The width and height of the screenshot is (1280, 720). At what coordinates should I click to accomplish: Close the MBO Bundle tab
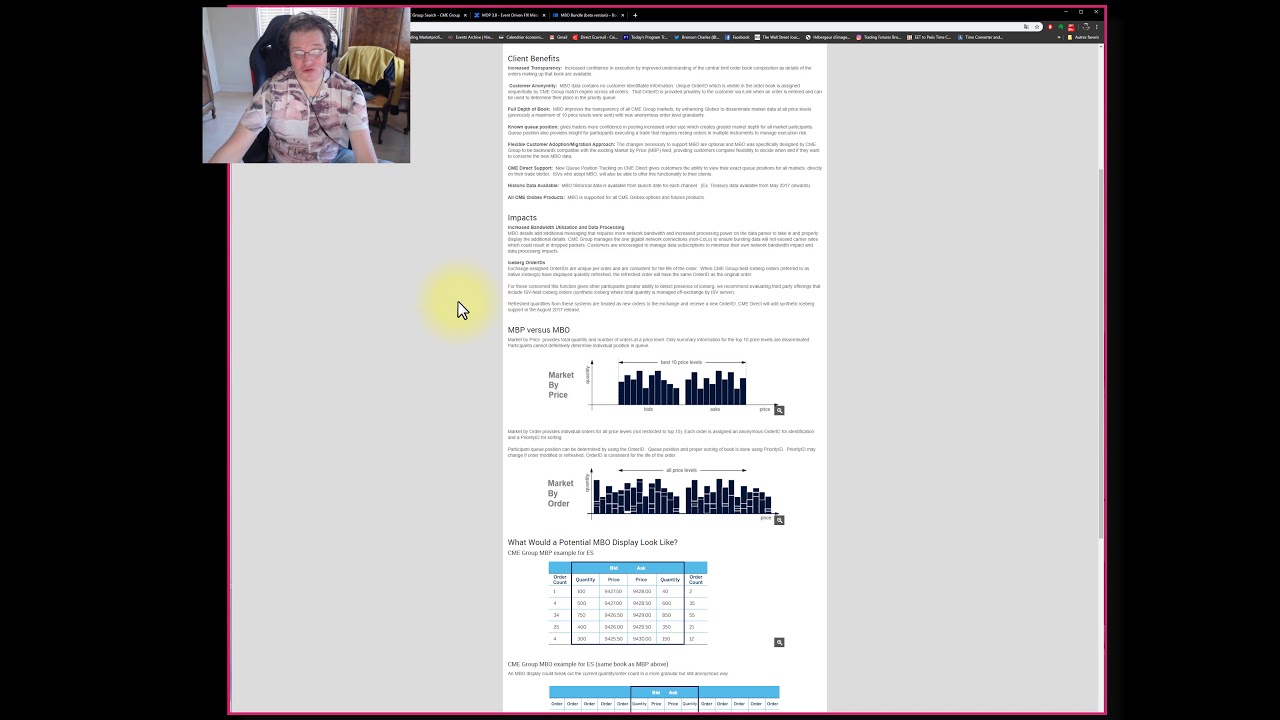pyautogui.click(x=622, y=15)
